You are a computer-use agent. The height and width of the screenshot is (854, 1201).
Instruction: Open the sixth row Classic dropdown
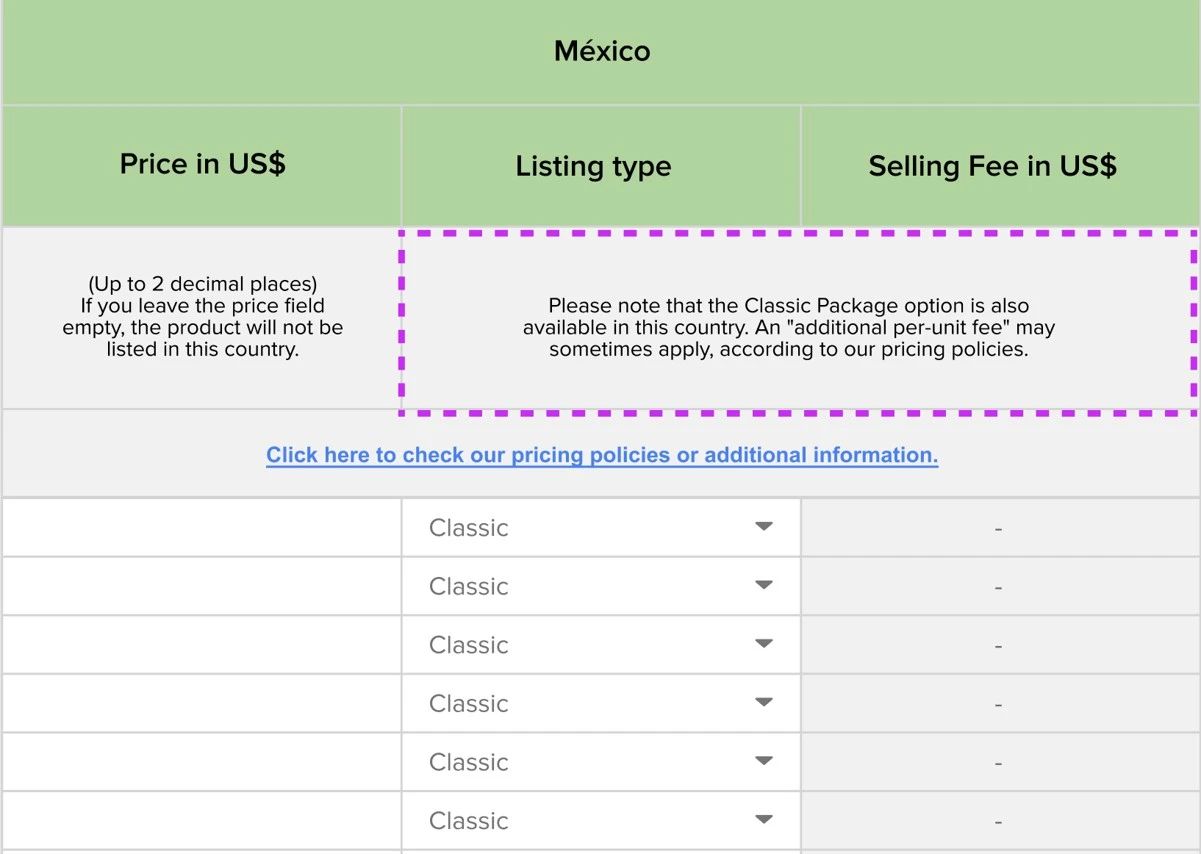600,820
